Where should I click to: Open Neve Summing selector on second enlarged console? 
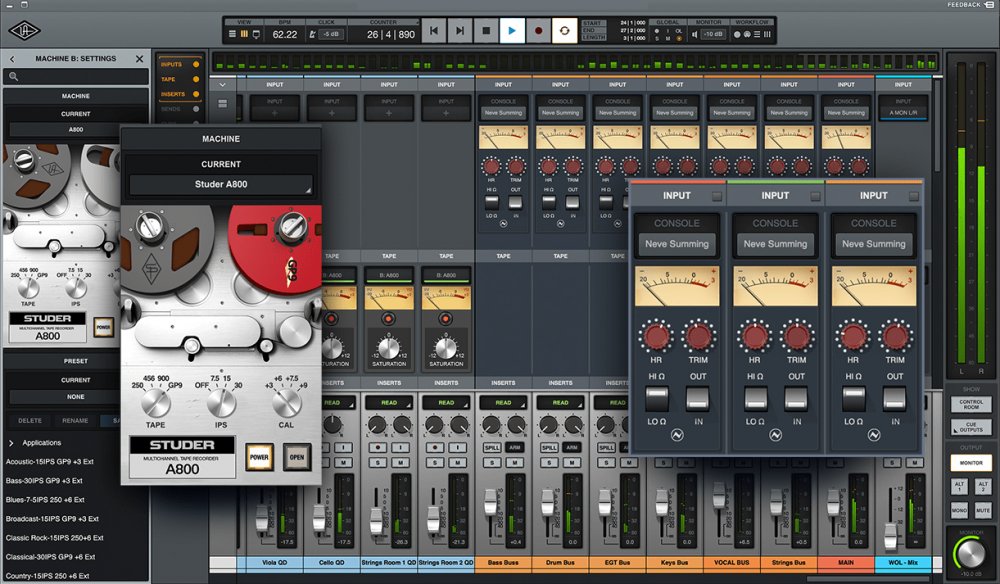pyautogui.click(x=775, y=244)
